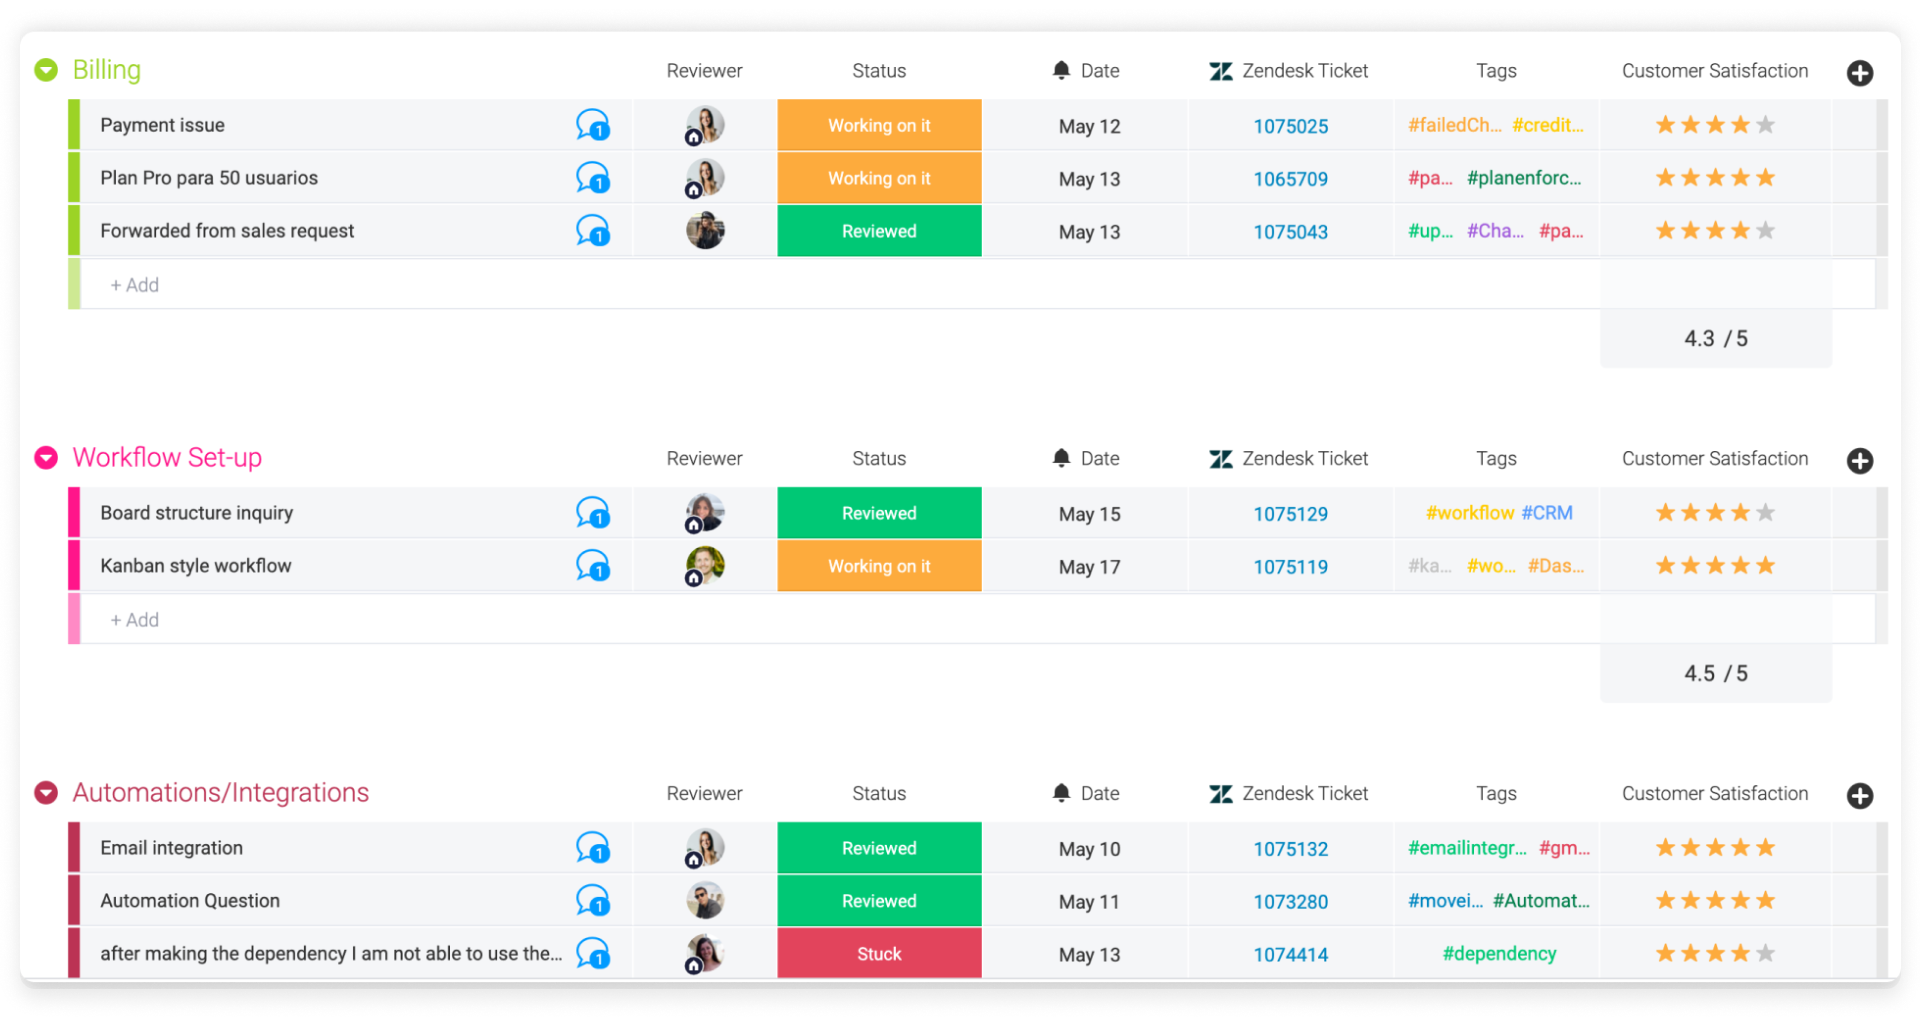Click the Reviewer header in Automations/Integrations
The width and height of the screenshot is (1920, 1021).
[704, 794]
